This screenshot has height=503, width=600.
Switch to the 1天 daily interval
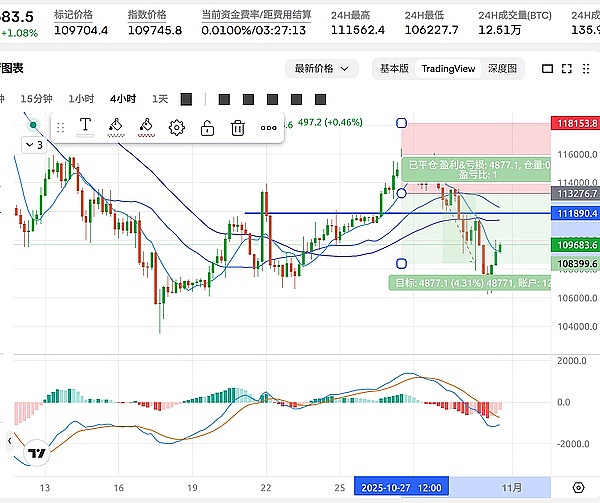(x=159, y=99)
